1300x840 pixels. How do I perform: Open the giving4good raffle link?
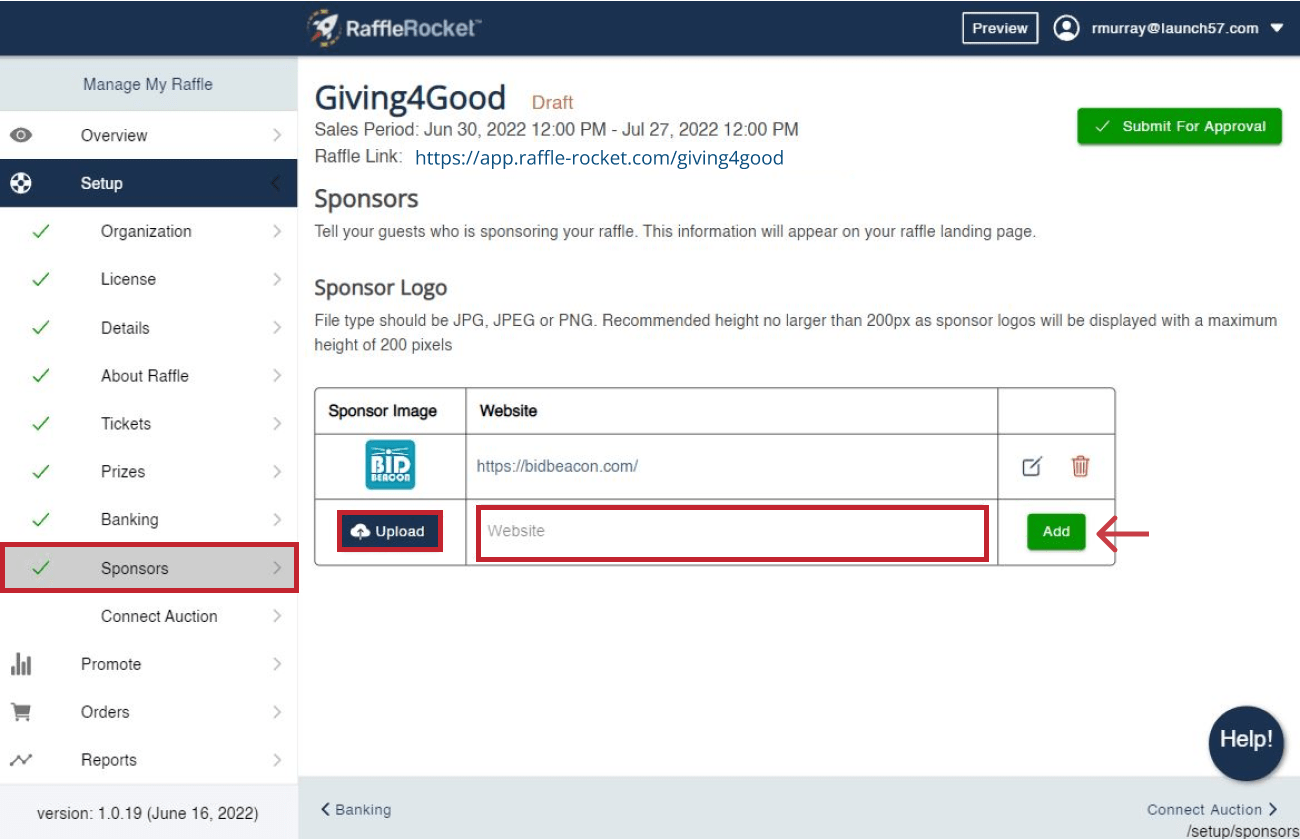point(599,158)
